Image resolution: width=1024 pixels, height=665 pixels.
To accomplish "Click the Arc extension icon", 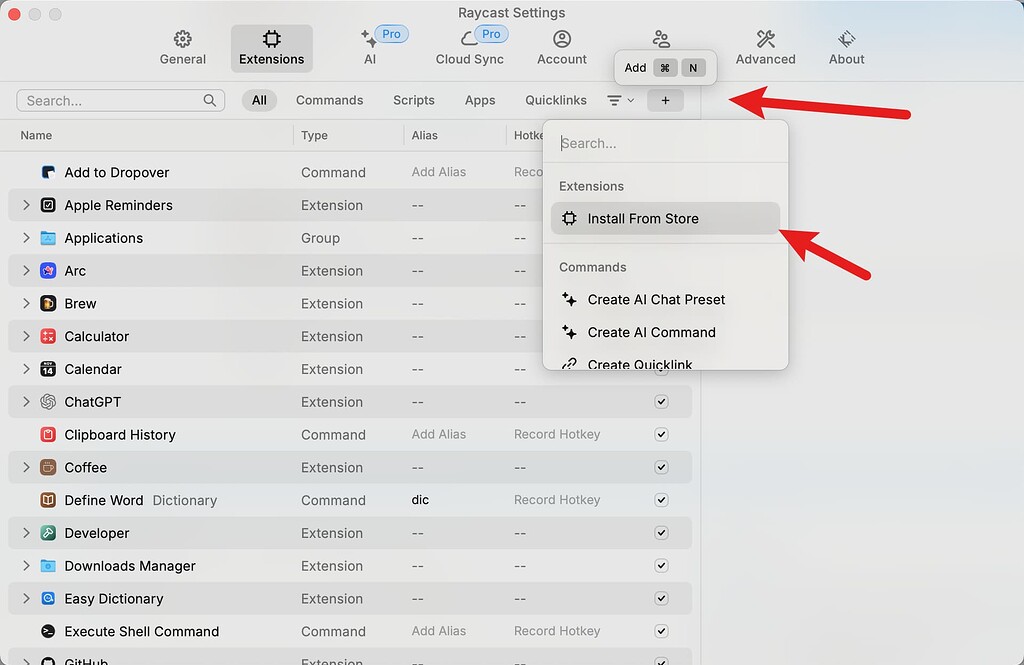I will tap(48, 270).
